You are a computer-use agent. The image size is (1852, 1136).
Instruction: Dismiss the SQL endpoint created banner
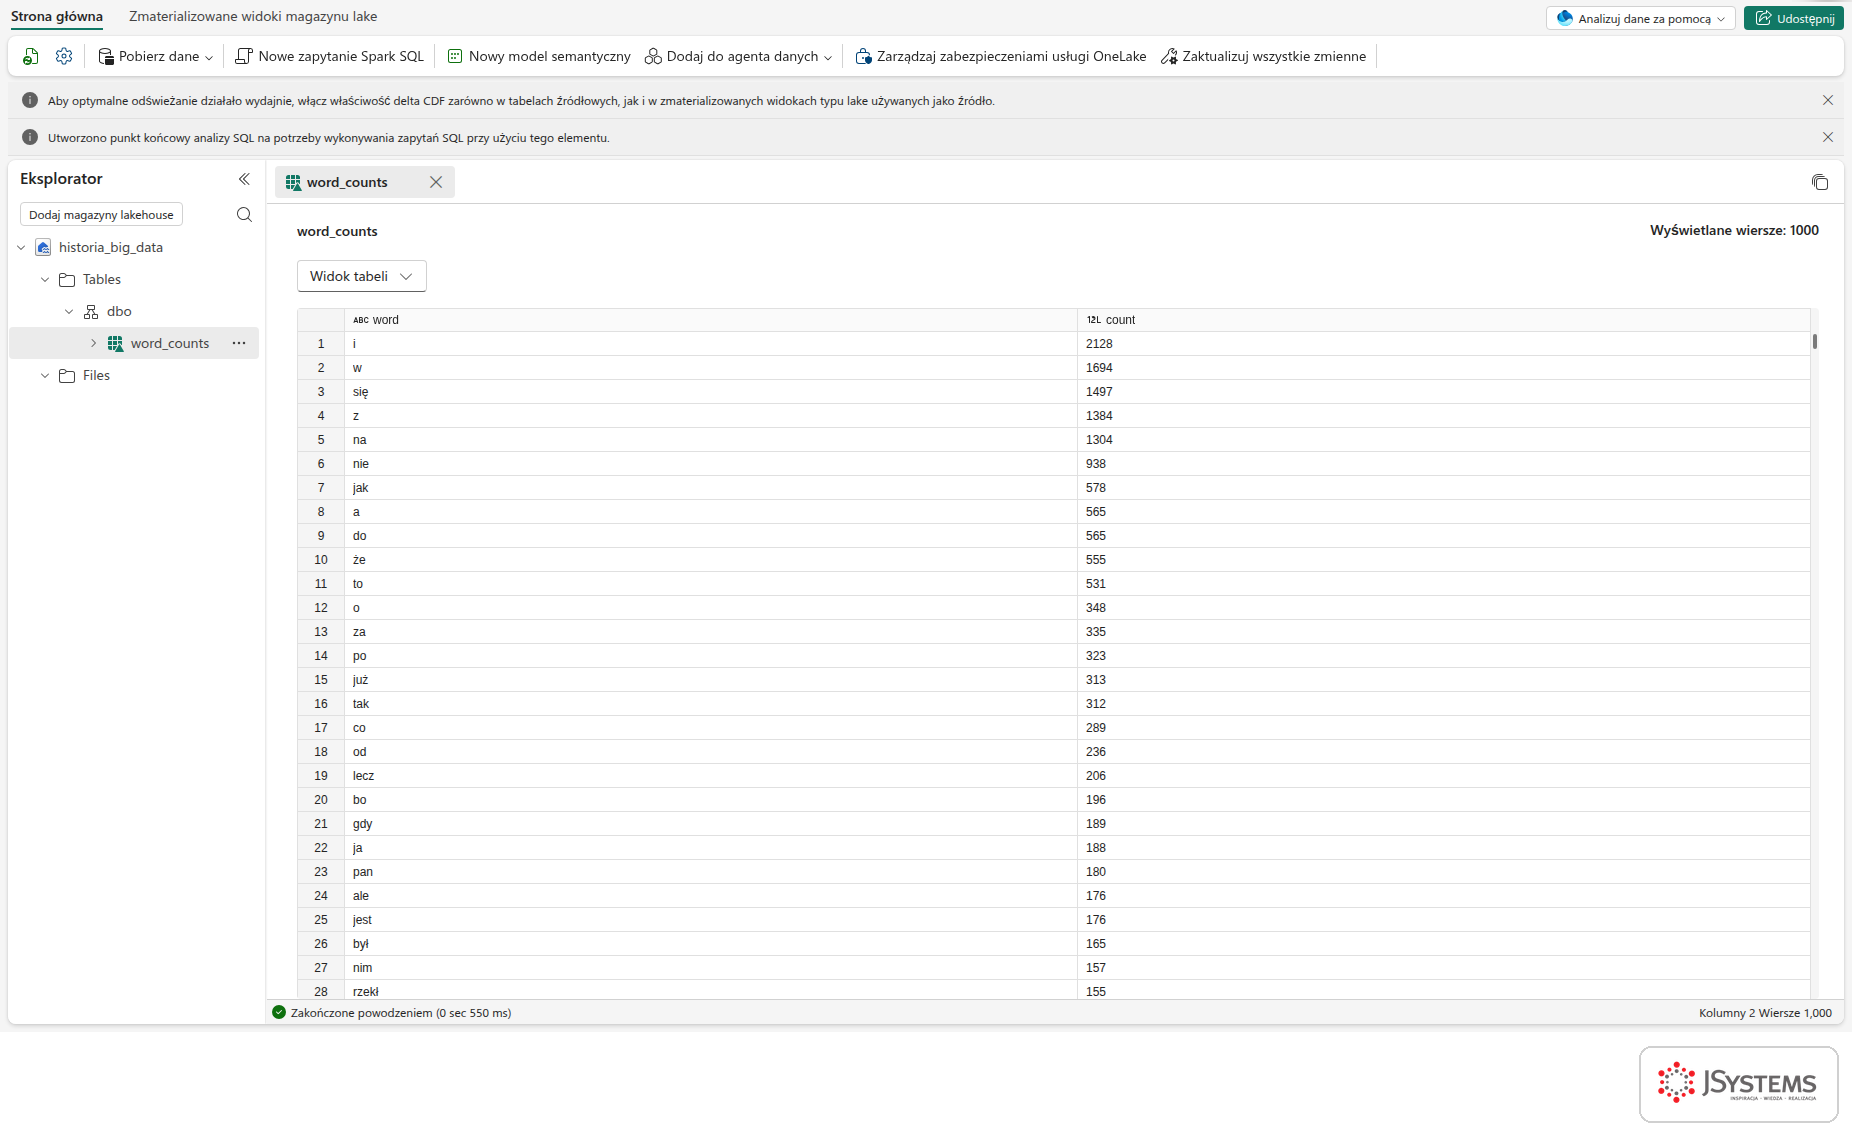coord(1828,137)
